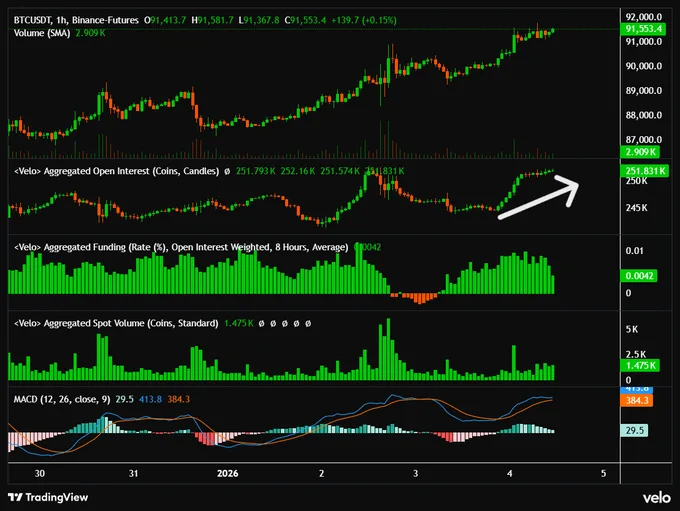Click the 2.909K volume axis tag
Image resolution: width=680 pixels, height=511 pixels.
(x=640, y=152)
